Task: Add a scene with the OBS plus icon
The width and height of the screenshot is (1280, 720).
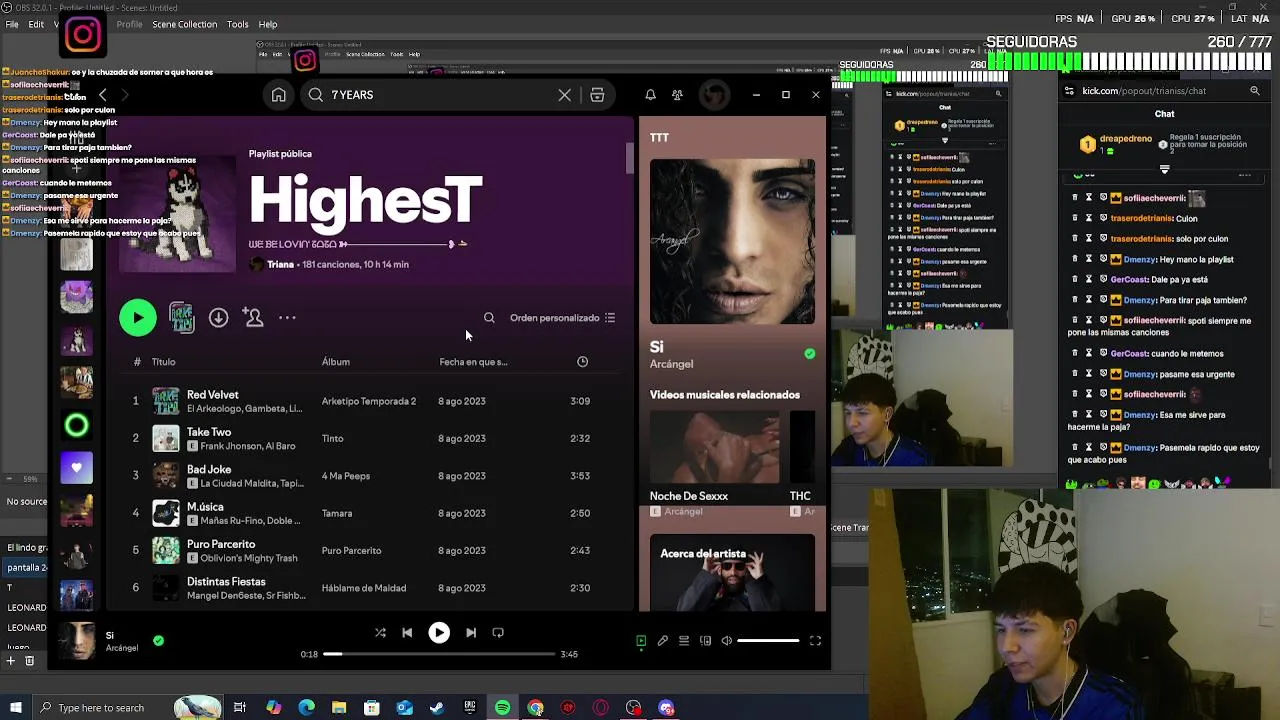Action: click(10, 661)
